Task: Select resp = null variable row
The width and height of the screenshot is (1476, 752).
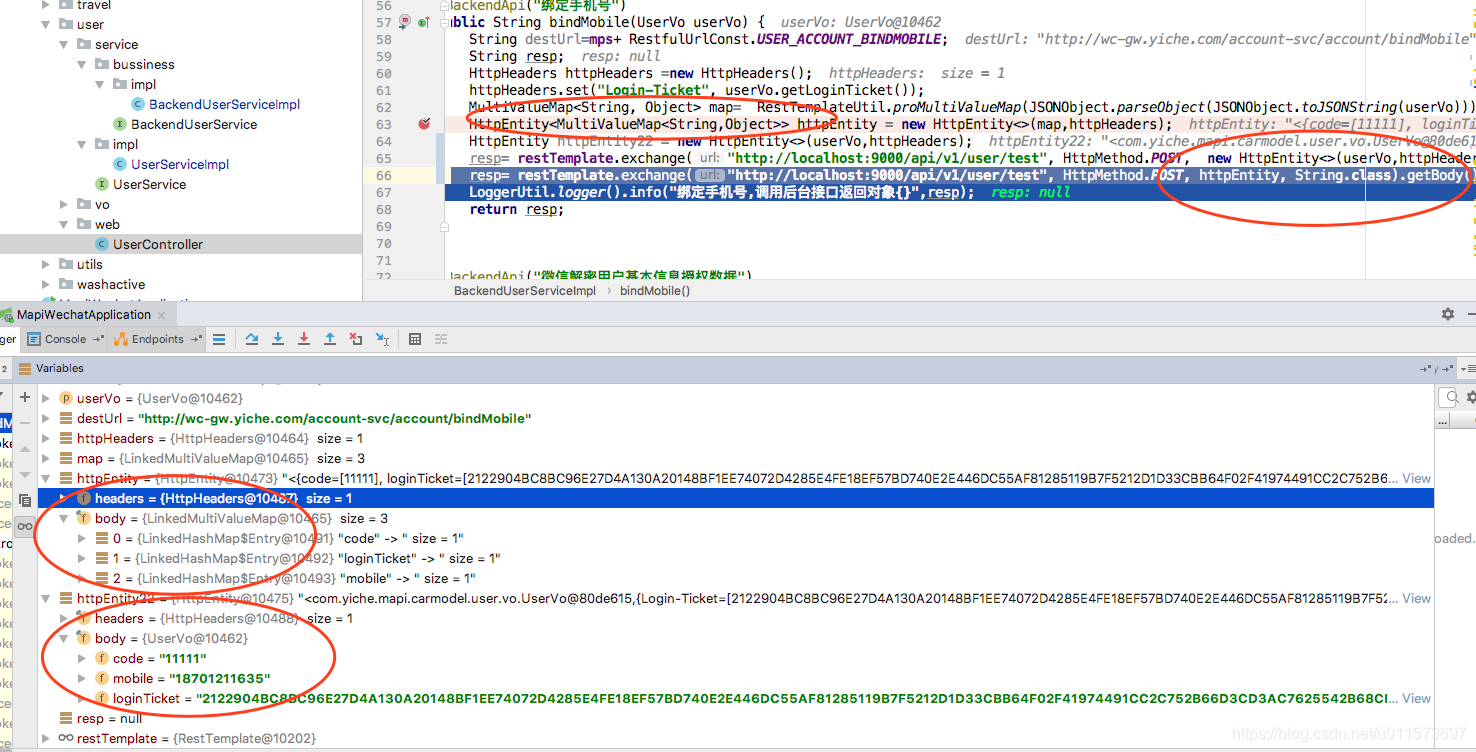Action: (x=736, y=718)
